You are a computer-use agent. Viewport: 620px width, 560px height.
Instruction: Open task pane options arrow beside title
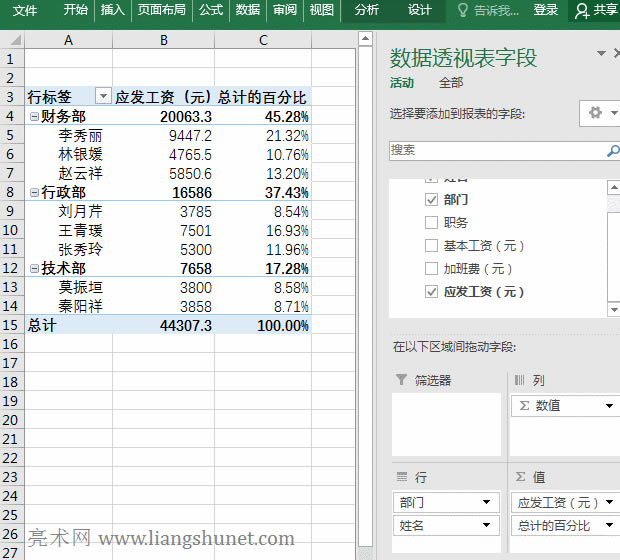coord(600,54)
